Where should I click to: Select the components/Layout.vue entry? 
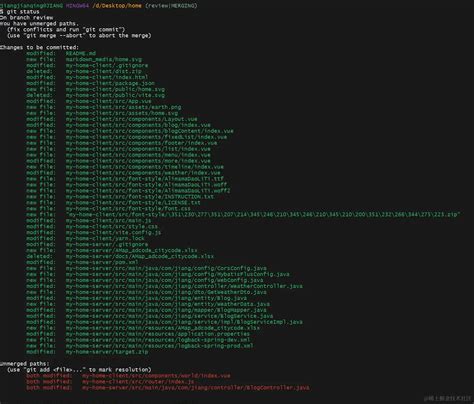(112, 119)
